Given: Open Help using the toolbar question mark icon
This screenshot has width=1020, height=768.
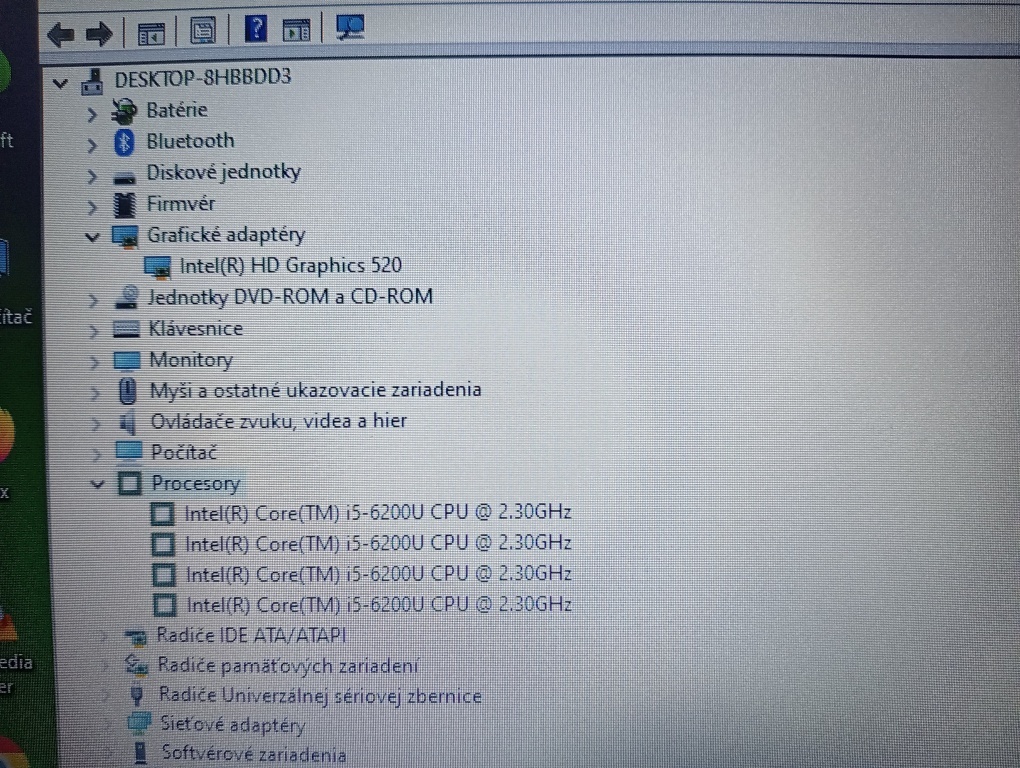Looking at the screenshot, I should (256, 29).
